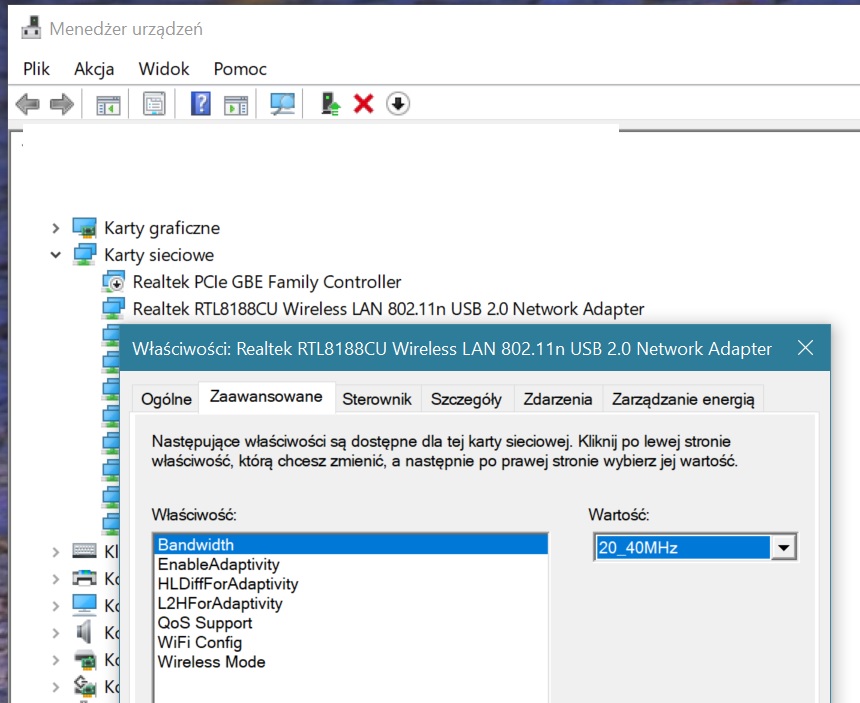Click the Karty graficzne display adapter icon
This screenshot has width=860, height=703.
84,228
